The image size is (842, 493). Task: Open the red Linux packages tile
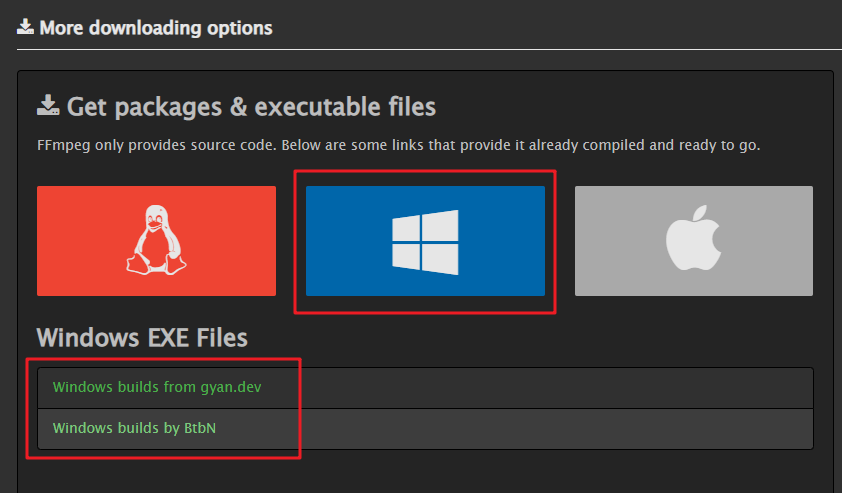coord(156,241)
